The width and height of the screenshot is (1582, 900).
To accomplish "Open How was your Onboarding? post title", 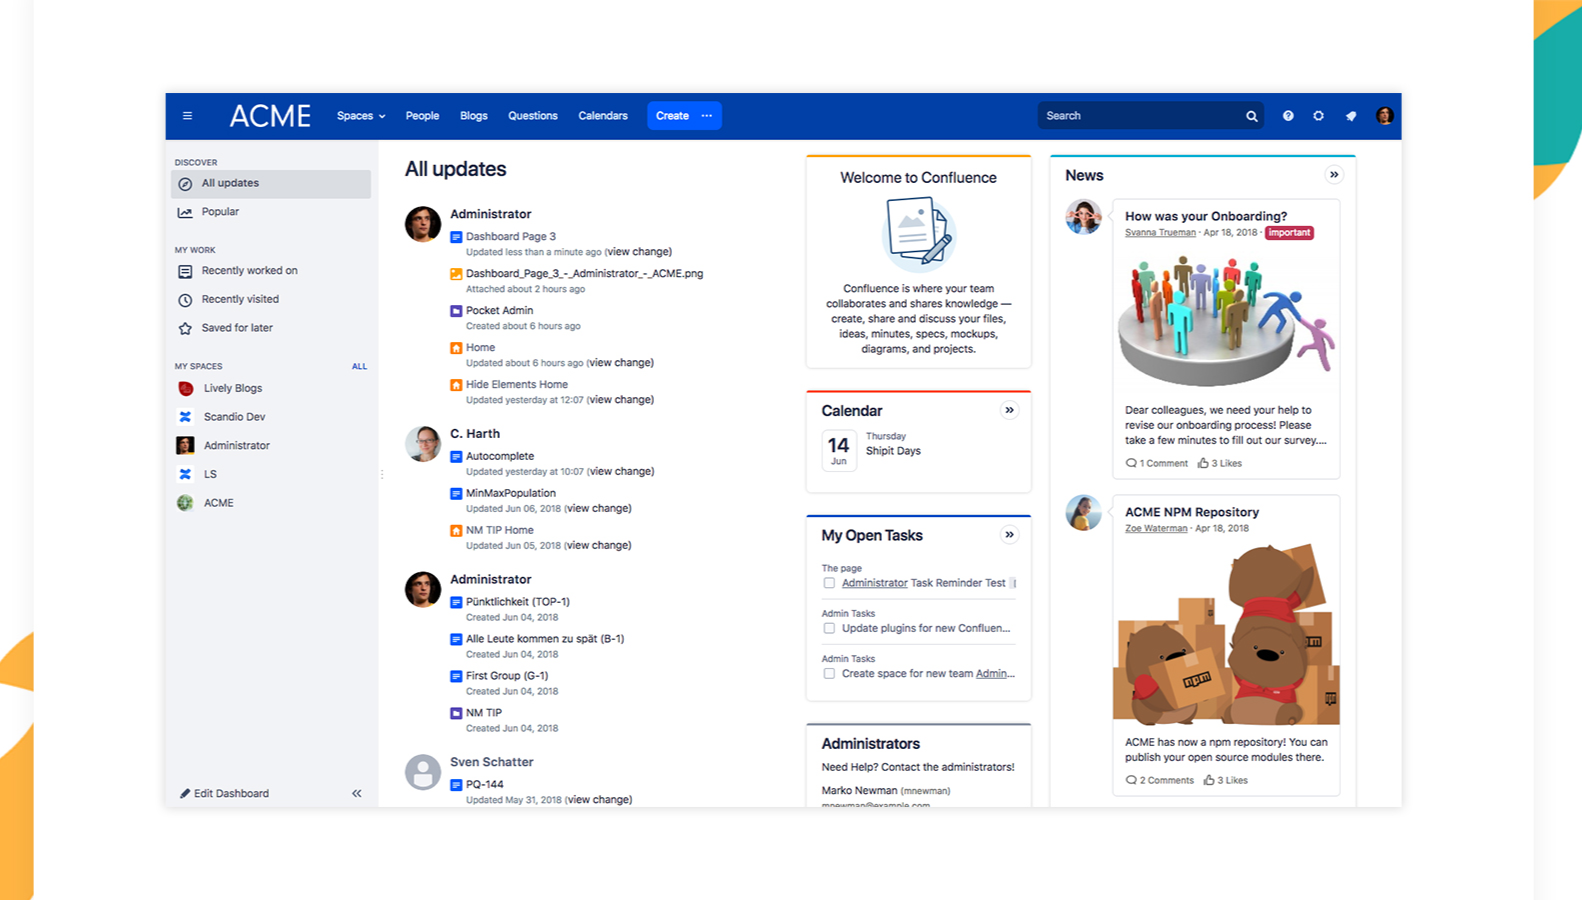I will (x=1206, y=216).
